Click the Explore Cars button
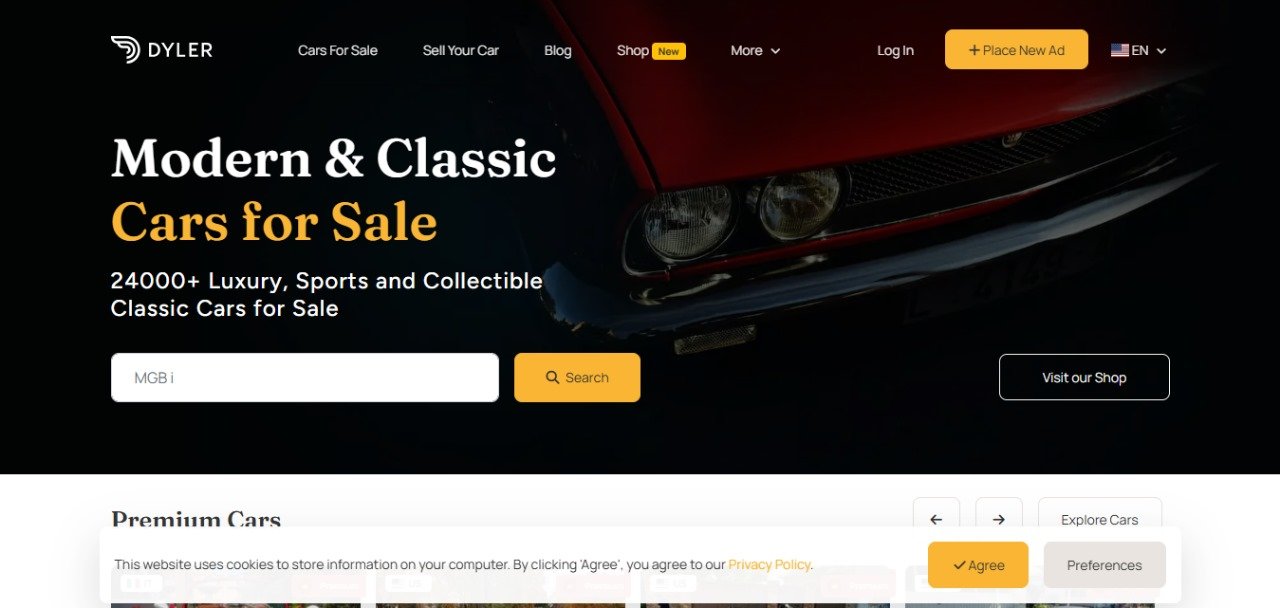 coord(1100,519)
